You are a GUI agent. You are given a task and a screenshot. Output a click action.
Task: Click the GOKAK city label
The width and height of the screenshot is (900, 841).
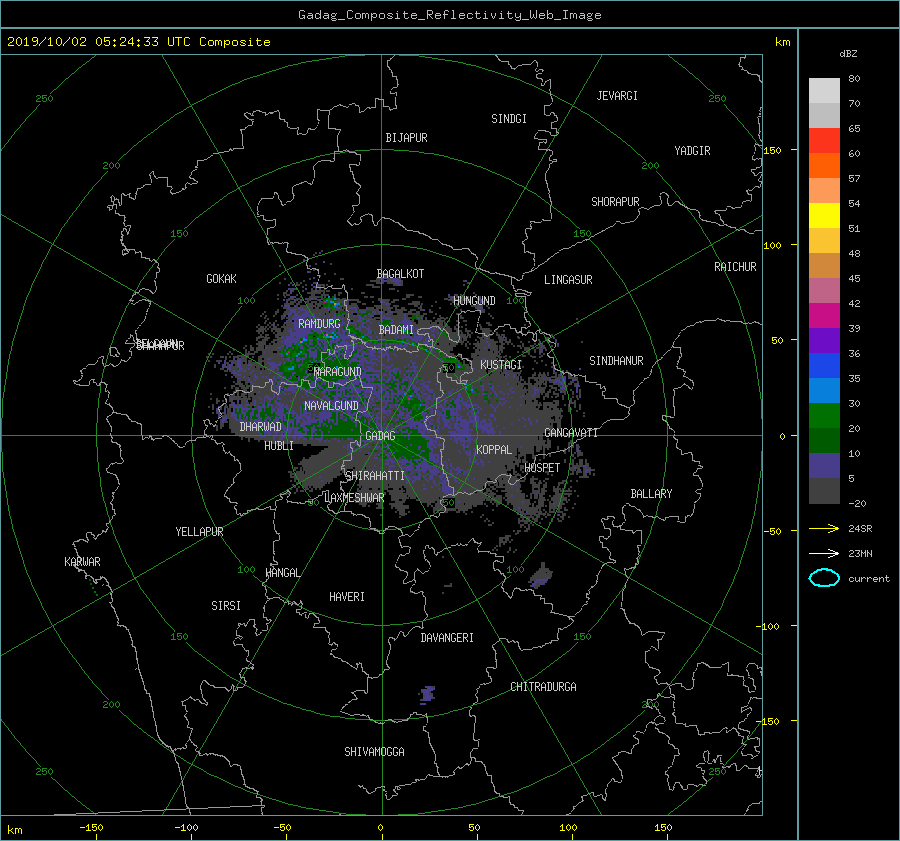[221, 279]
